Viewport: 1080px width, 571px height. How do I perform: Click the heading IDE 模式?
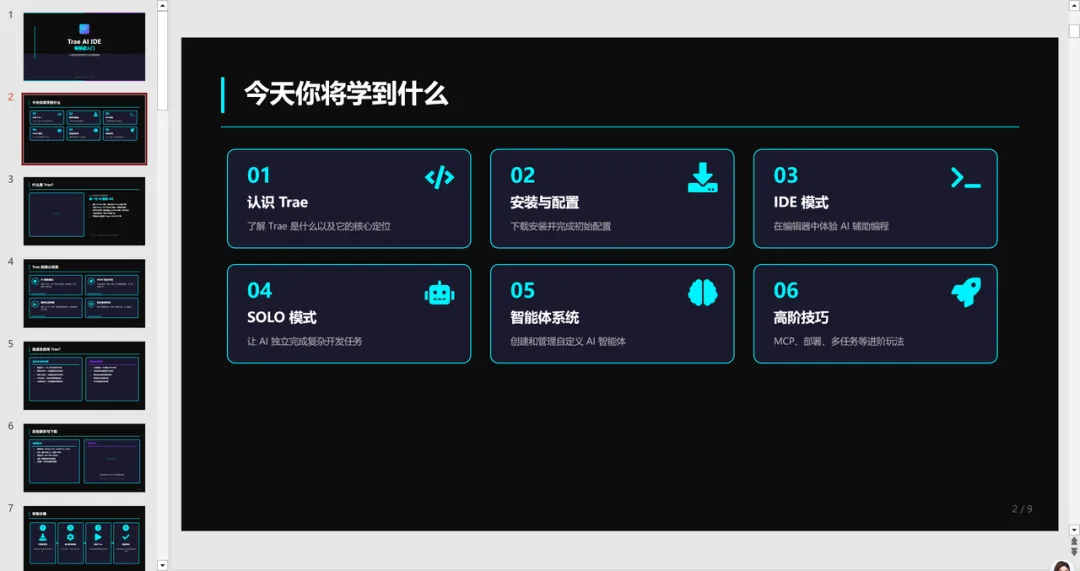(801, 203)
